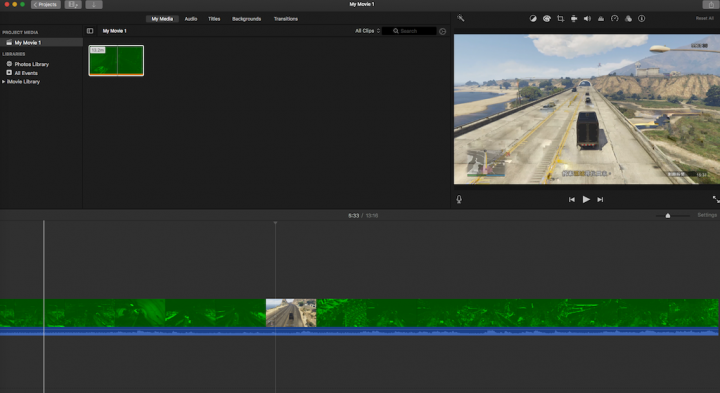Viewport: 720px width, 393px height.
Task: Click the Photos Library icon in sidebar
Action: (x=9, y=64)
